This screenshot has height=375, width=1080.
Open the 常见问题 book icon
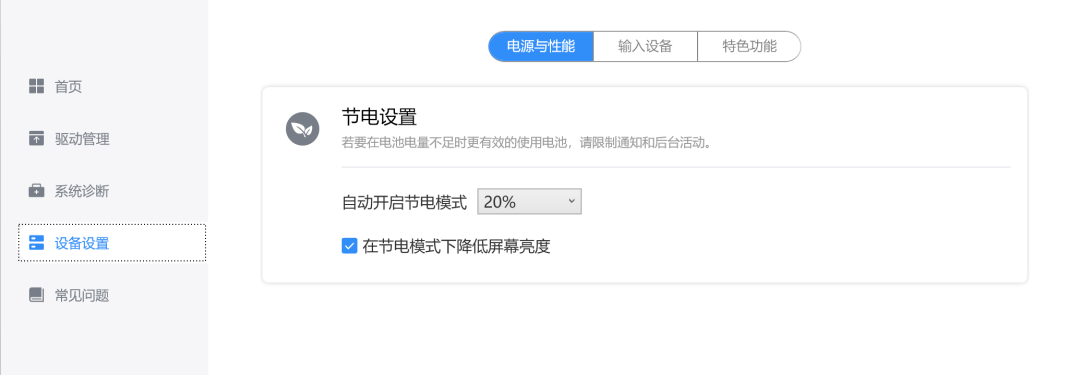37,295
